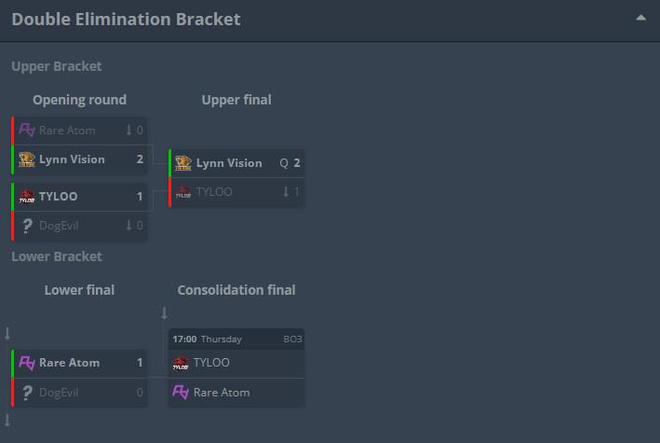Image resolution: width=660 pixels, height=443 pixels.
Task: Click TYLOO logo in consolidation final
Action: [x=181, y=363]
